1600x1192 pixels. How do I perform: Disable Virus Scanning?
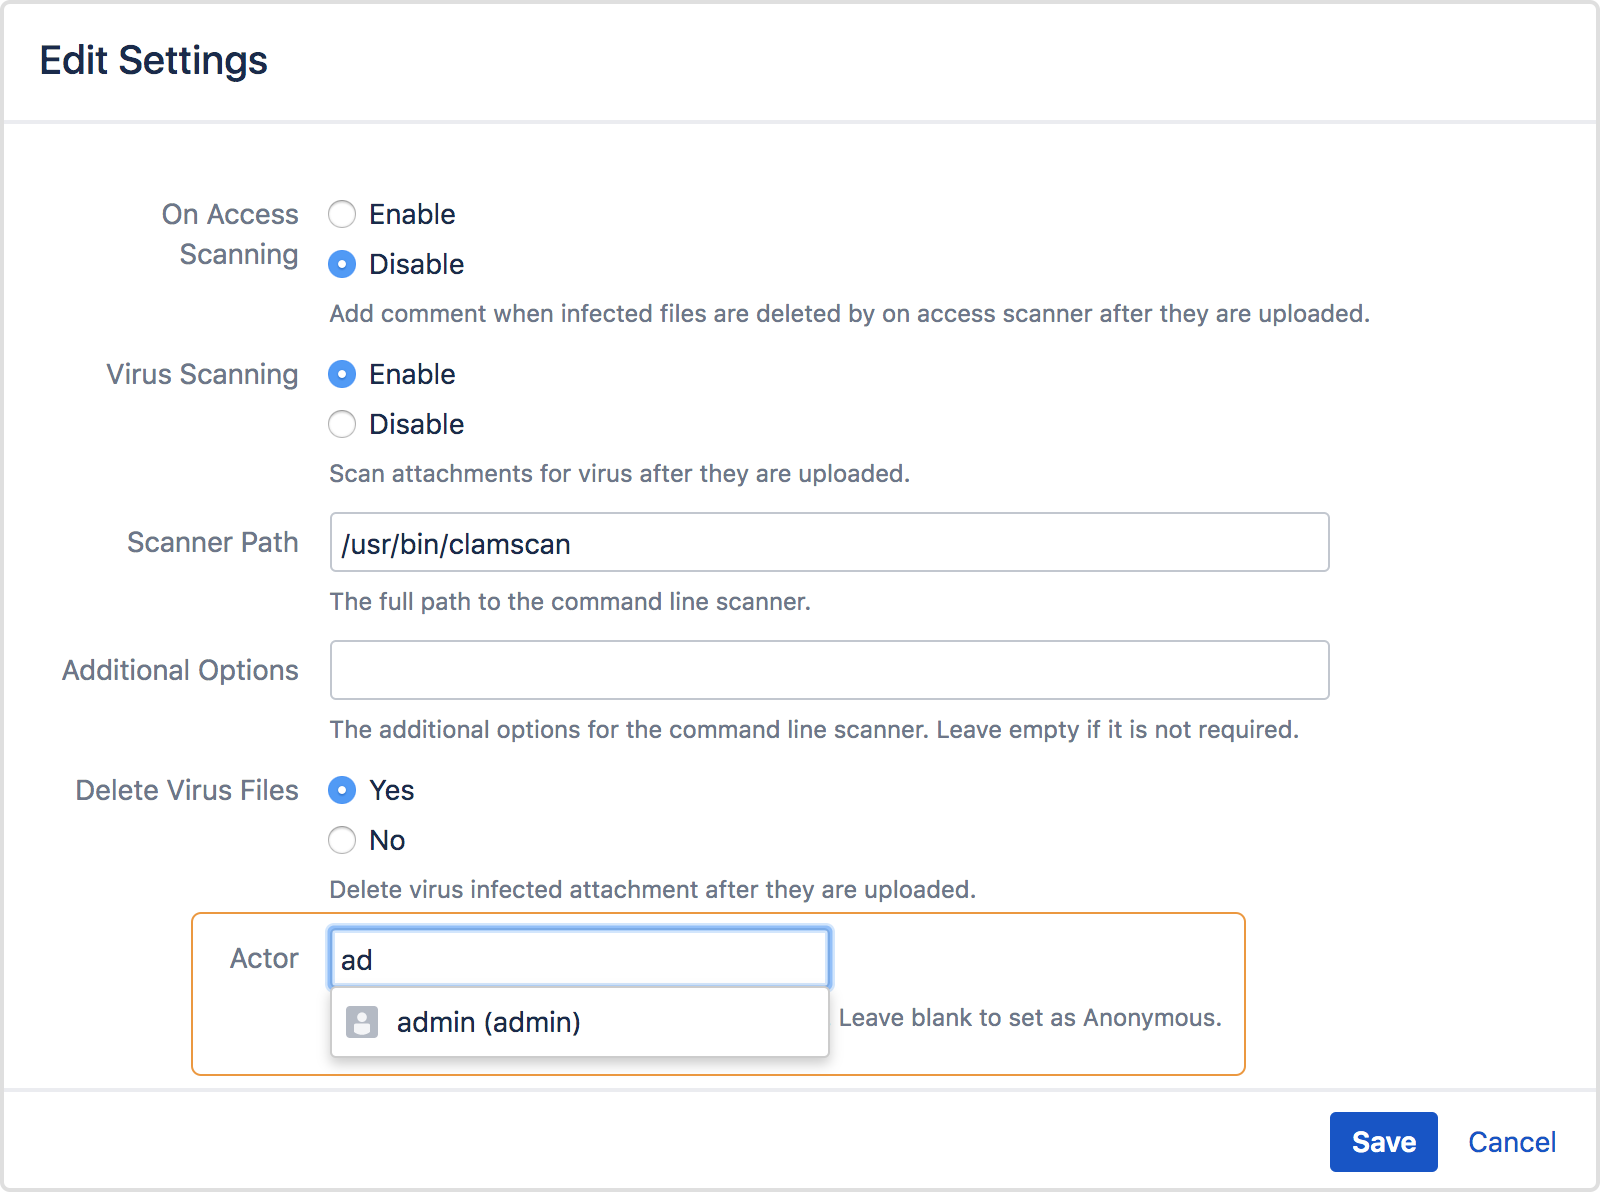(x=342, y=424)
